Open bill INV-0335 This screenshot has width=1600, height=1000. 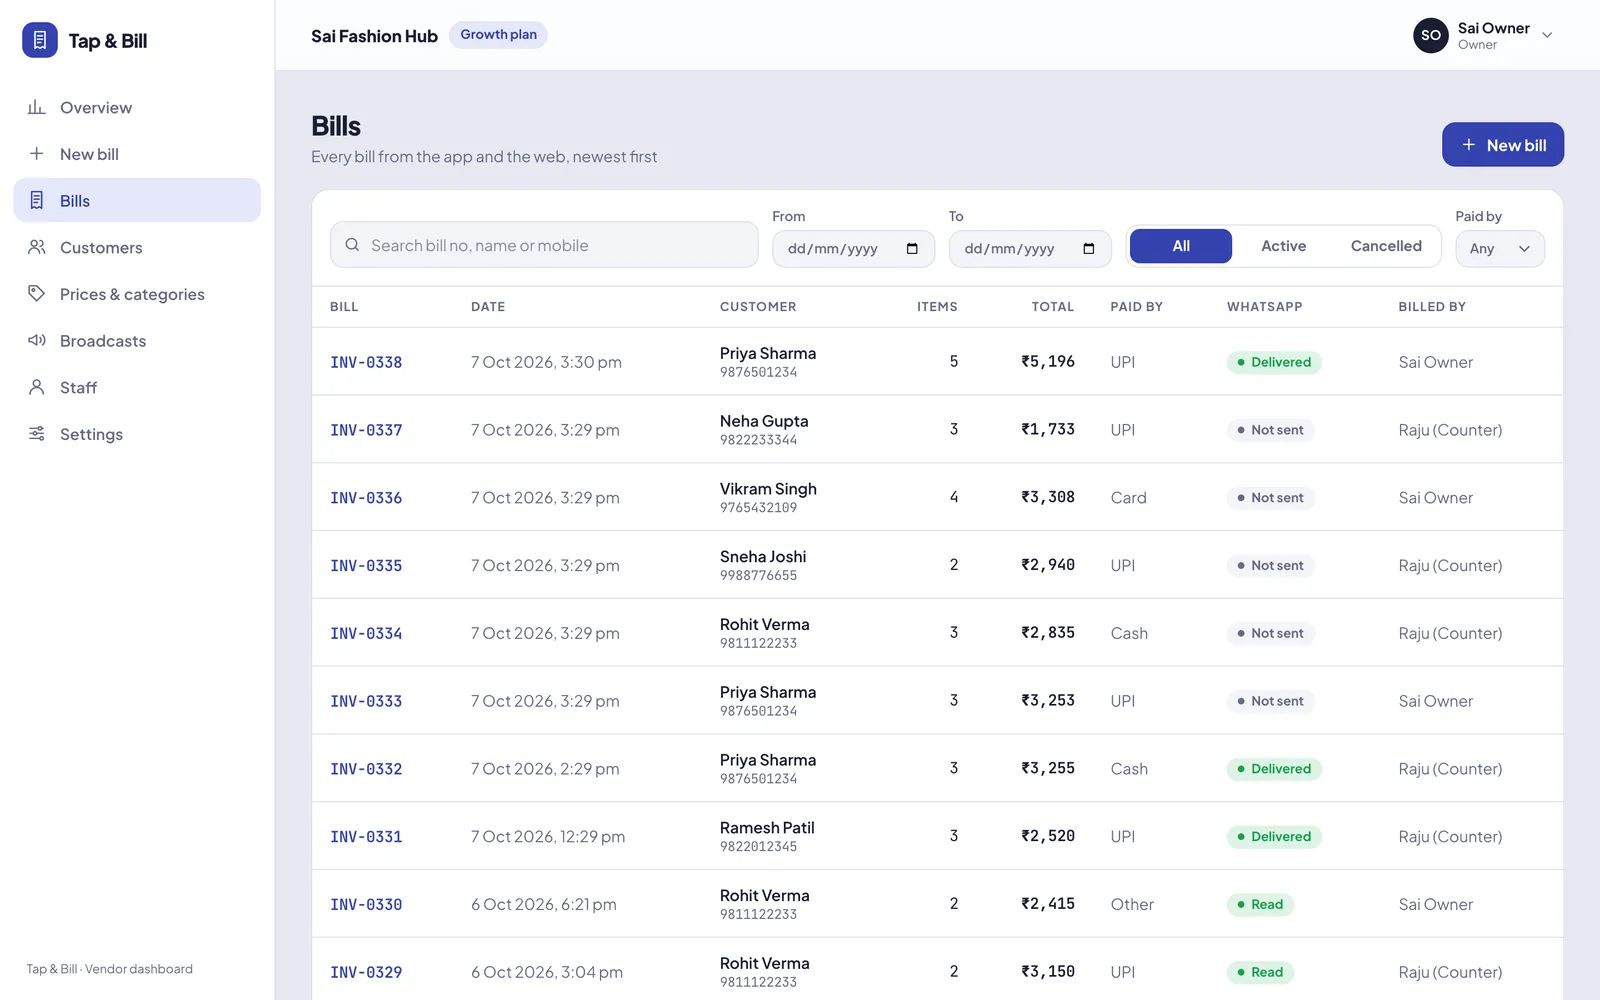(366, 565)
